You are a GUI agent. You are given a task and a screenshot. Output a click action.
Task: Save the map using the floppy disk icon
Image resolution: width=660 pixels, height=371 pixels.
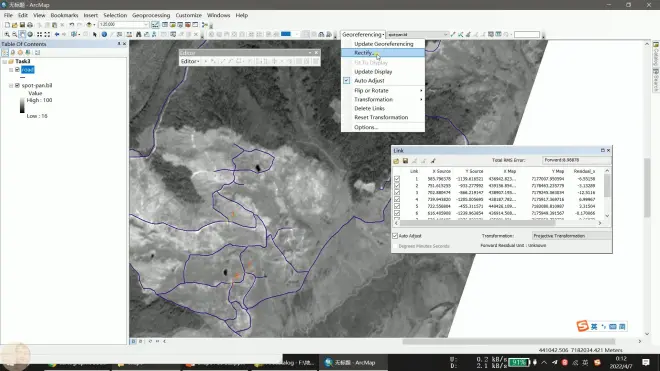pos(22,25)
